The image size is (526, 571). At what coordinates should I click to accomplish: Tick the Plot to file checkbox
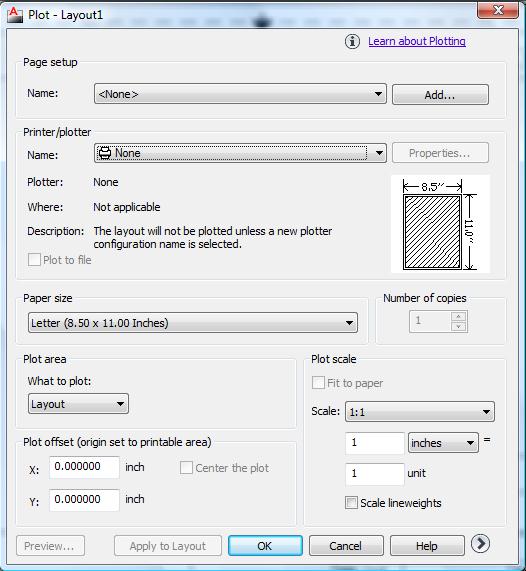coord(34,260)
